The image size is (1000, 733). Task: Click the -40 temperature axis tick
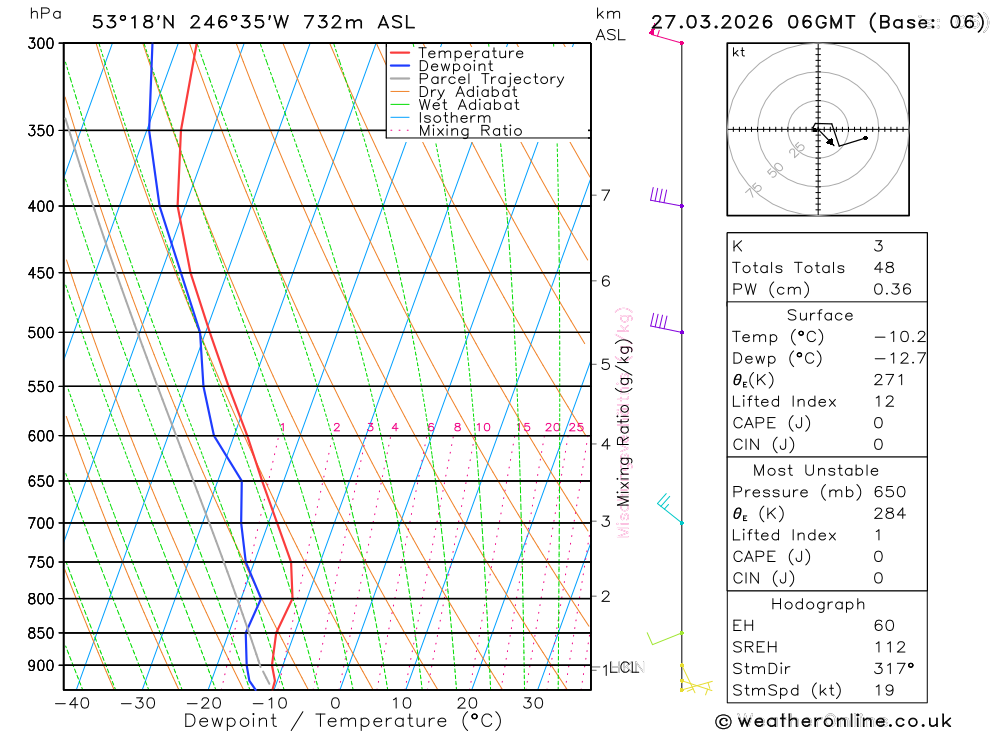[72, 703]
